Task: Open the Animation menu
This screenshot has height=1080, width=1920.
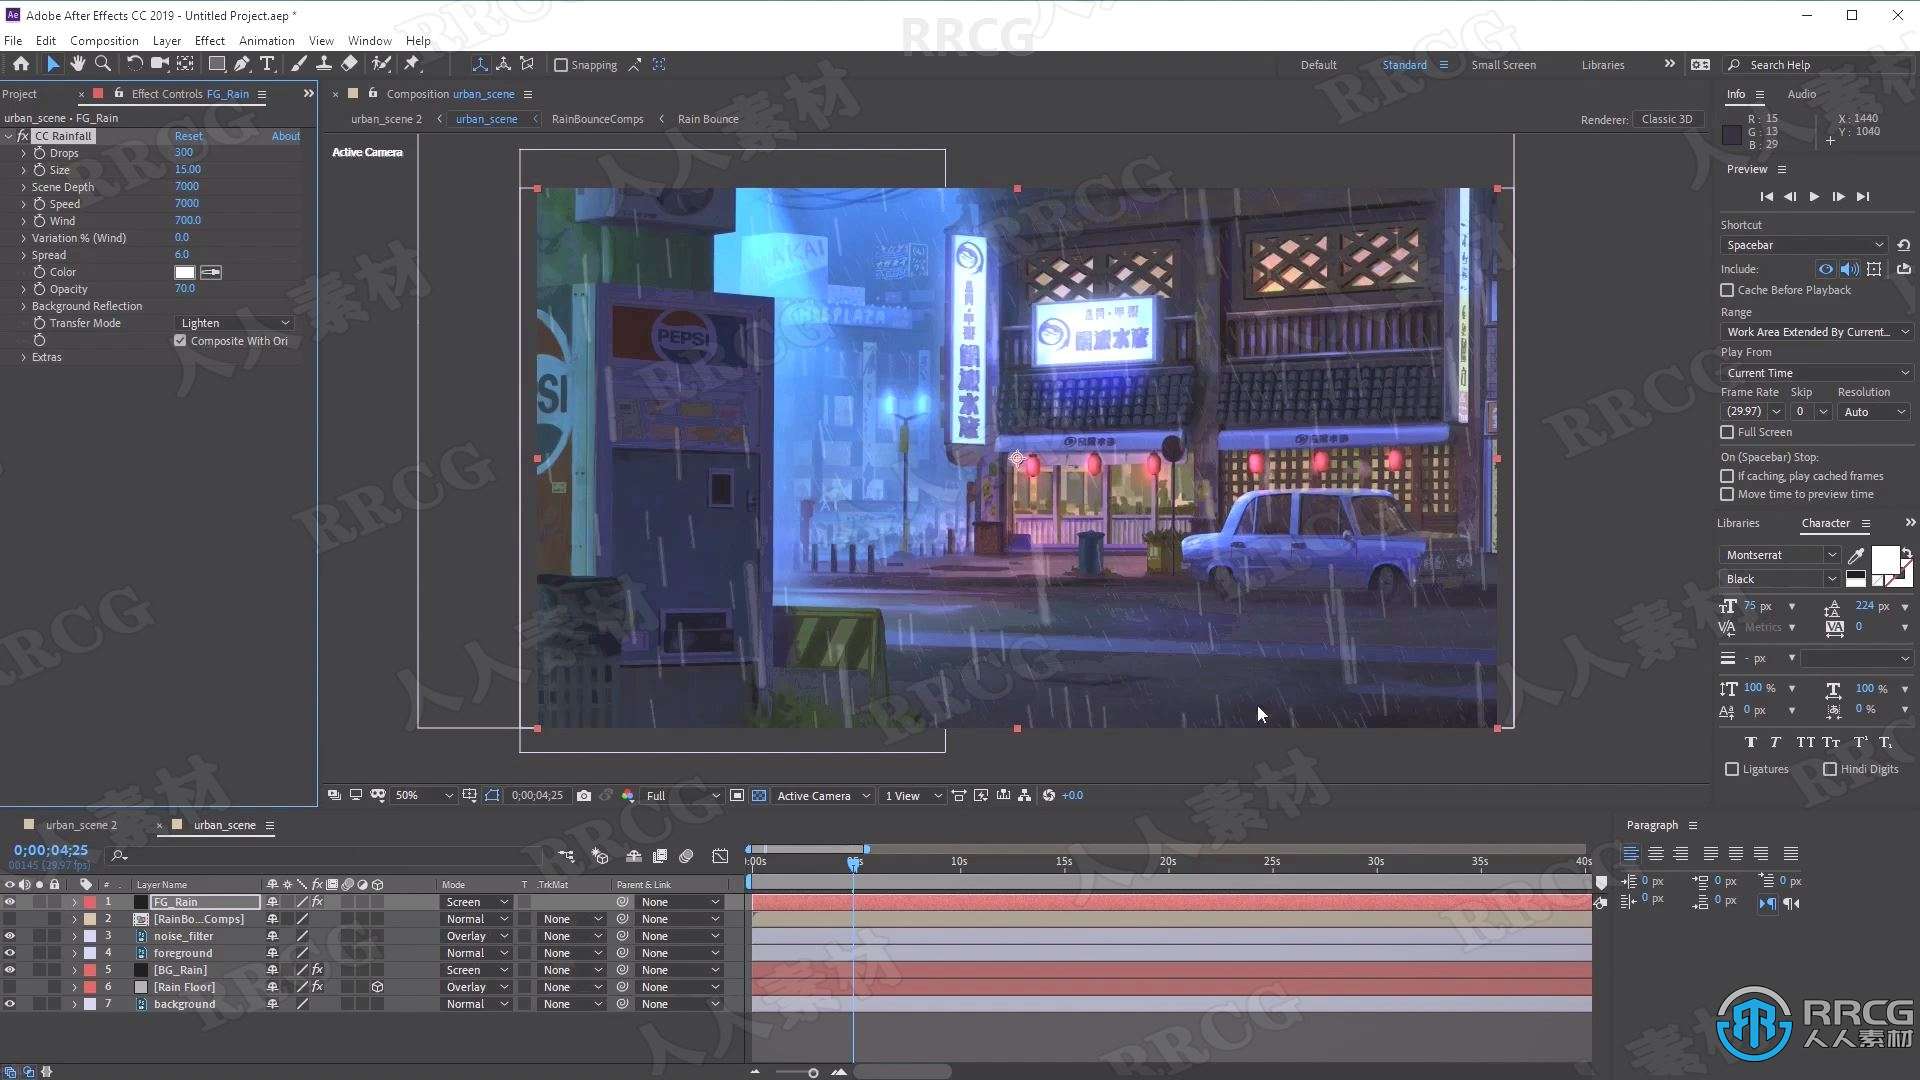Action: (266, 41)
